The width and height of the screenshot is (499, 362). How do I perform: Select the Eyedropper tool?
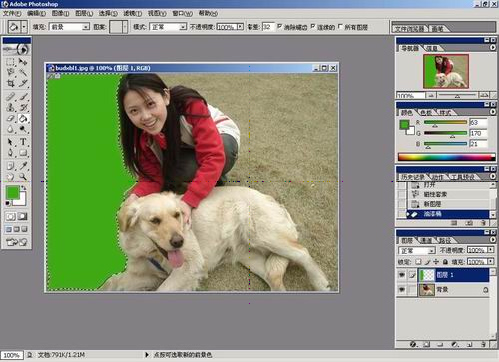pos(23,166)
